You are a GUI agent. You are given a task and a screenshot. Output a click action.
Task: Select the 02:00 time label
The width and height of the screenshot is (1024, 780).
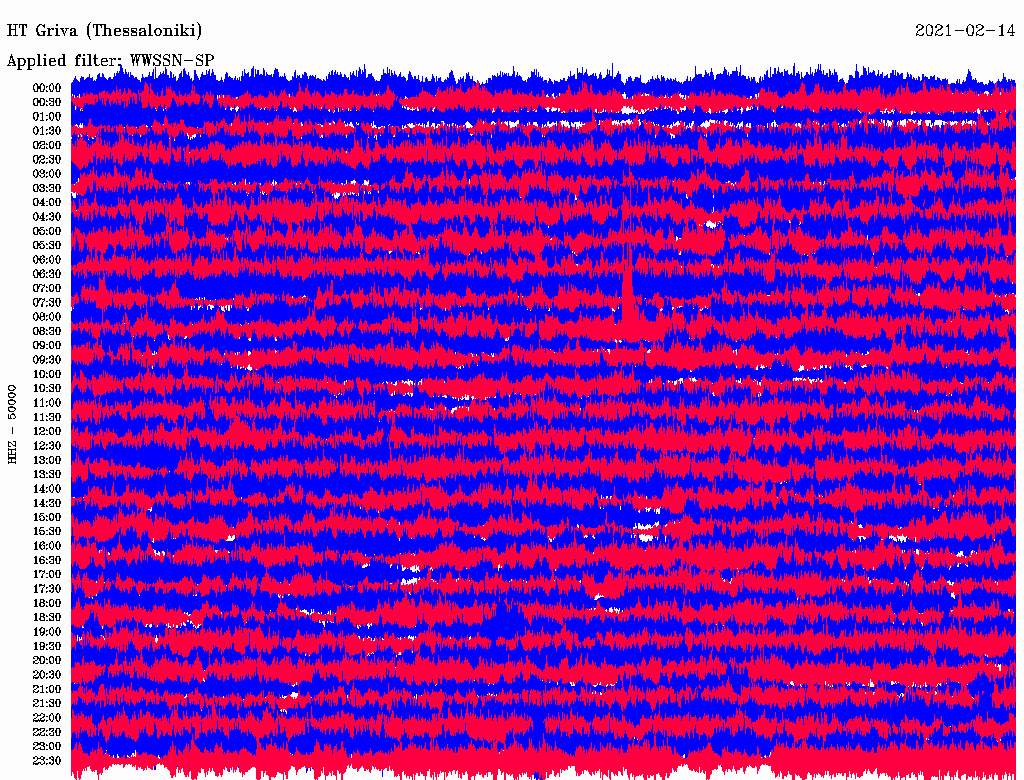pos(47,145)
